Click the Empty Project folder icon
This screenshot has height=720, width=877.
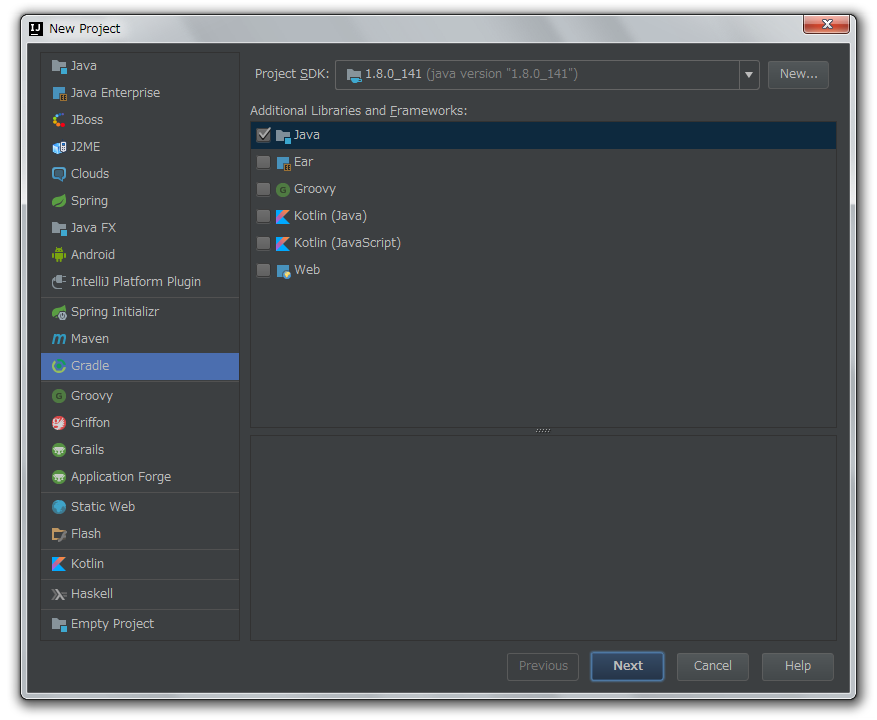click(x=59, y=624)
